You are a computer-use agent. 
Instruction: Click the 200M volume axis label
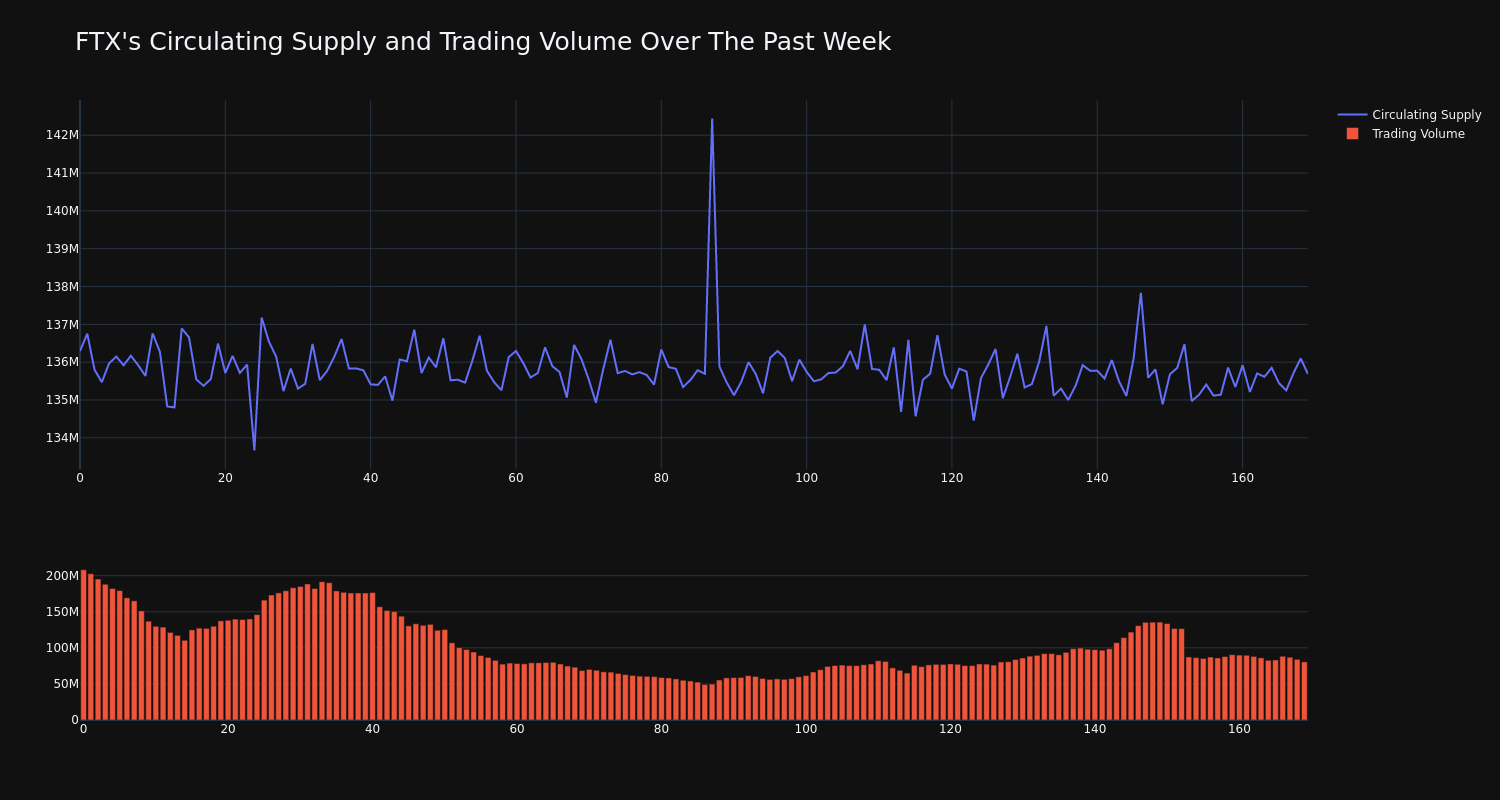[x=62, y=576]
